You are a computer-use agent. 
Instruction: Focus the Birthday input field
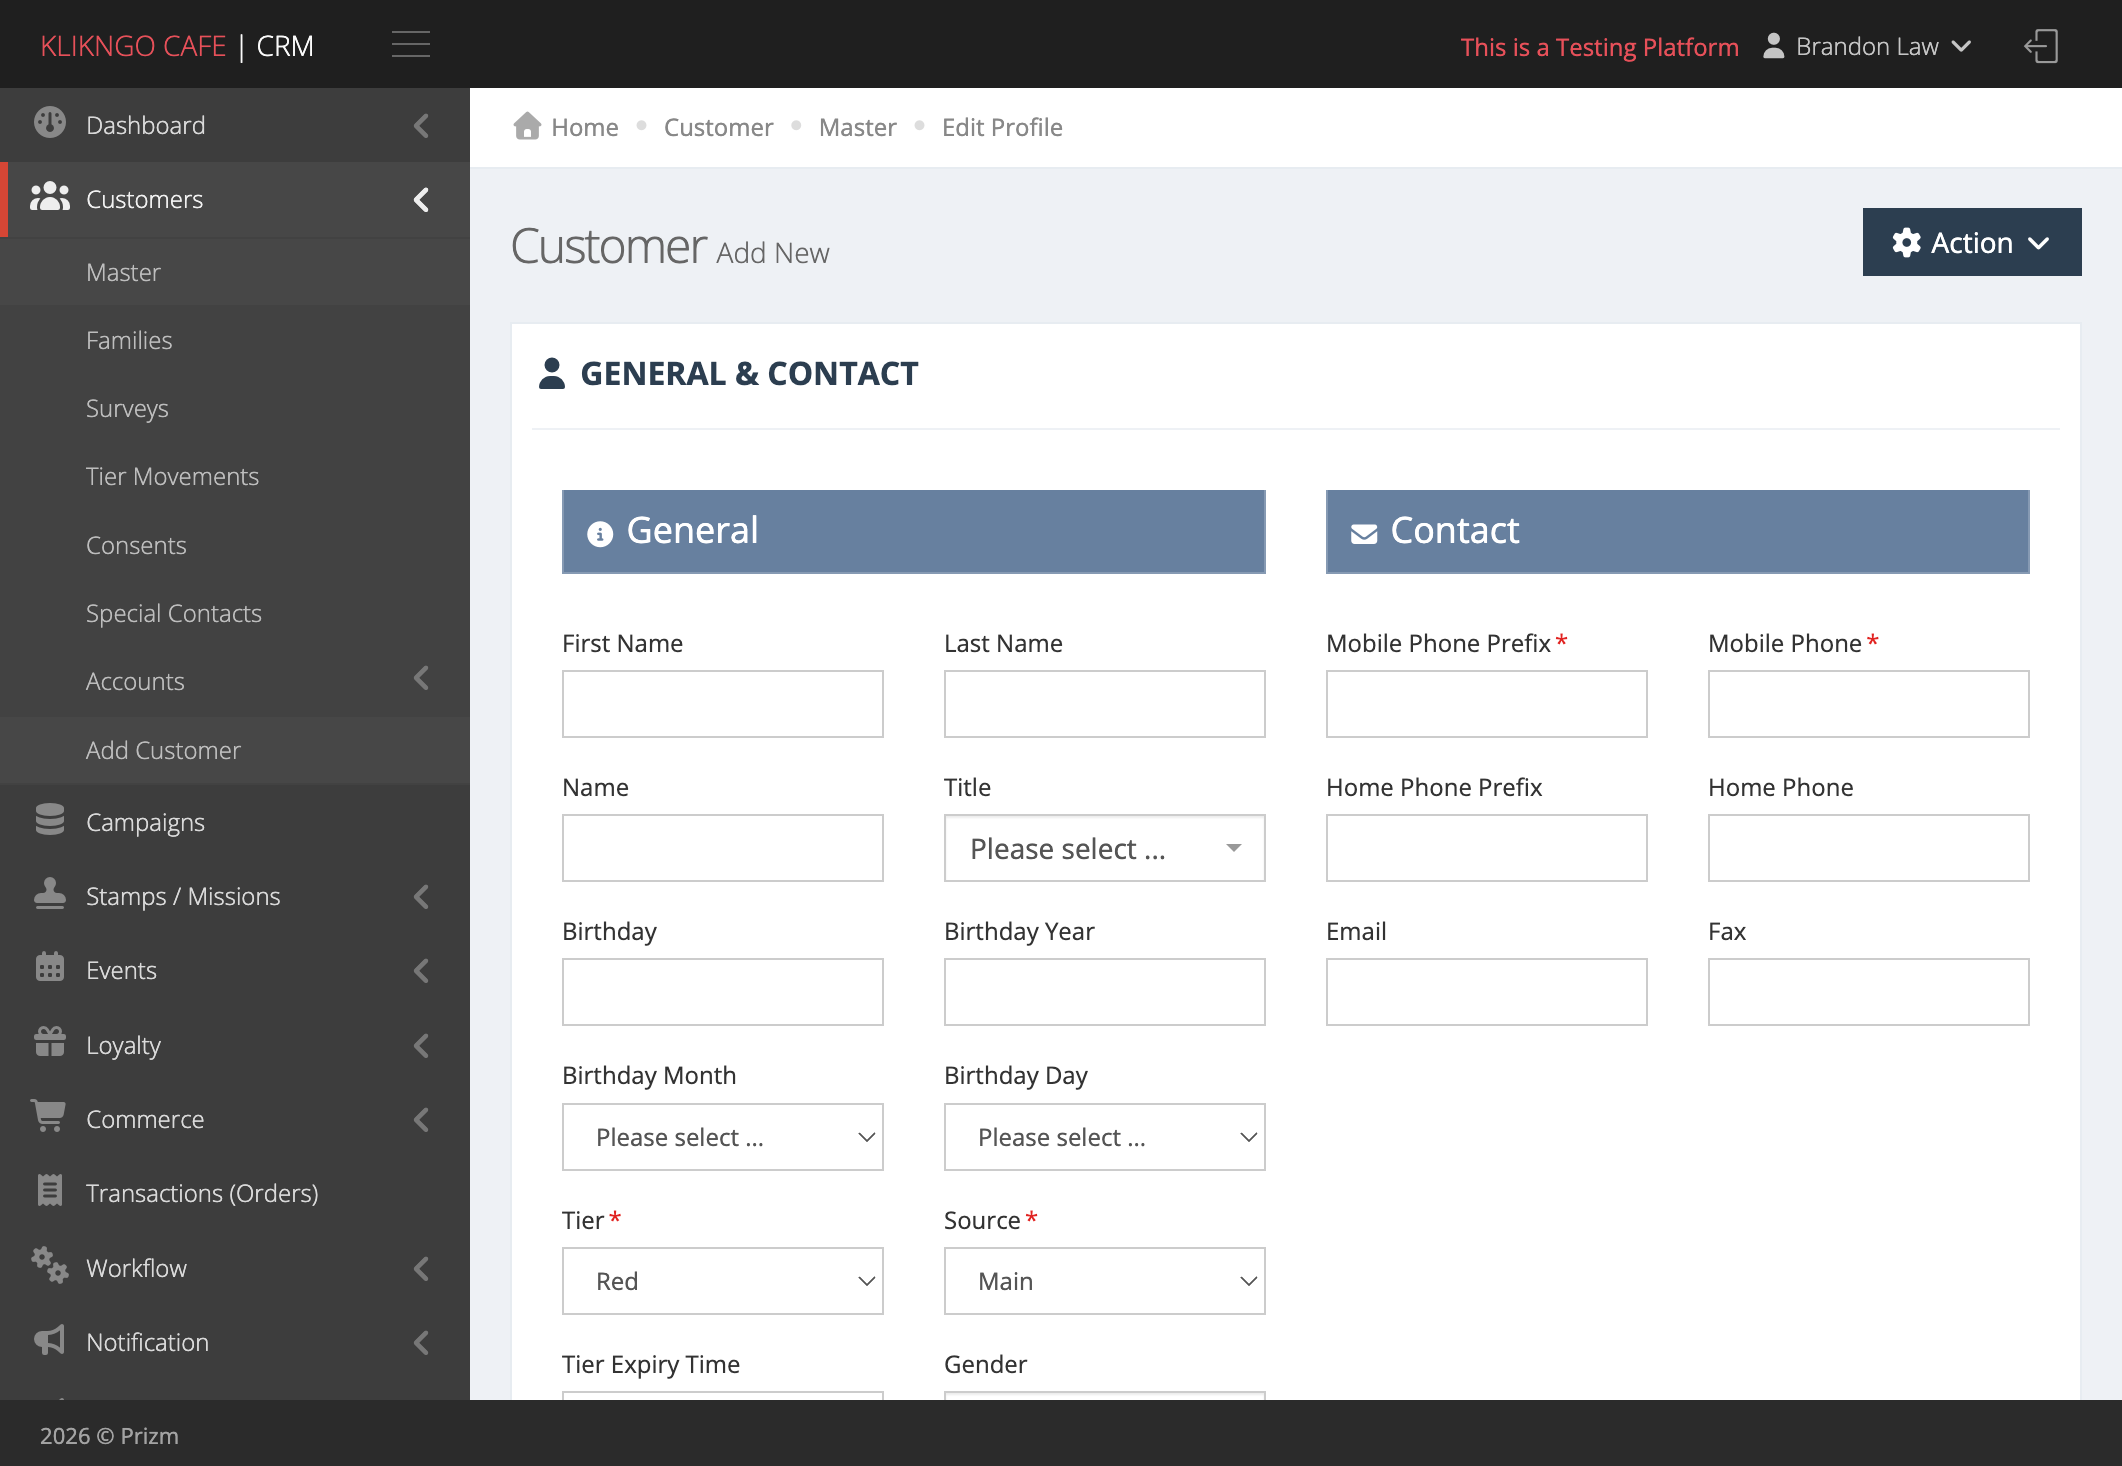(722, 992)
